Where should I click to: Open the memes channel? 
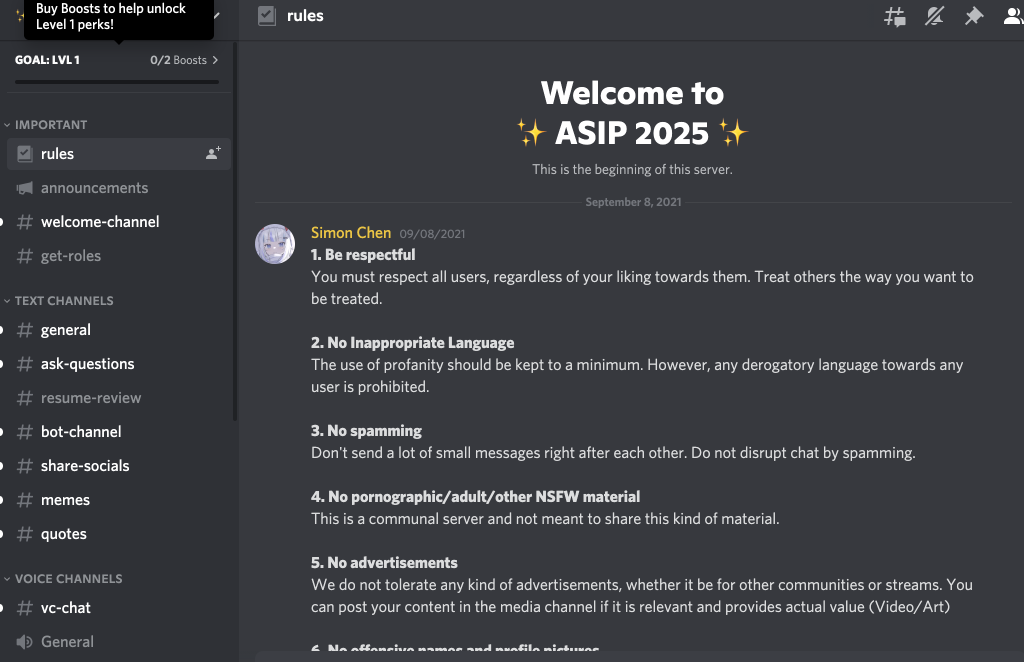click(65, 500)
